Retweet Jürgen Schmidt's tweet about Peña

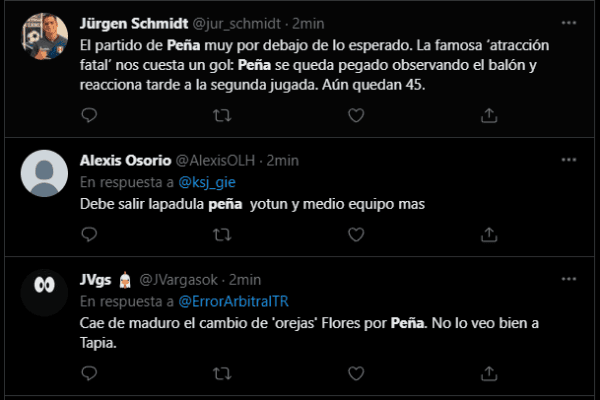(222, 117)
